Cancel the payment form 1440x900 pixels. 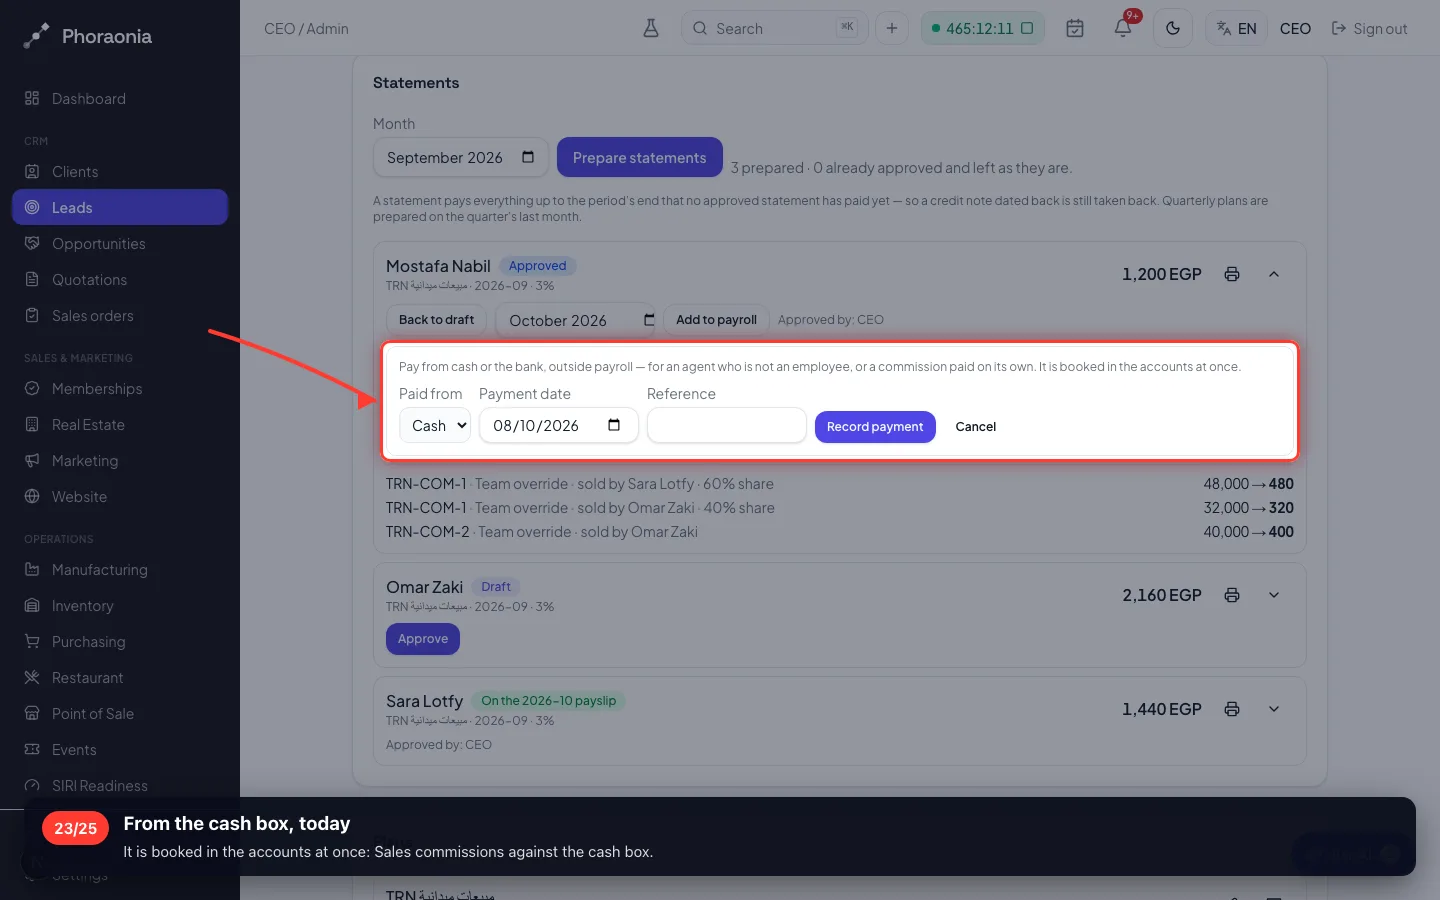click(x=976, y=427)
